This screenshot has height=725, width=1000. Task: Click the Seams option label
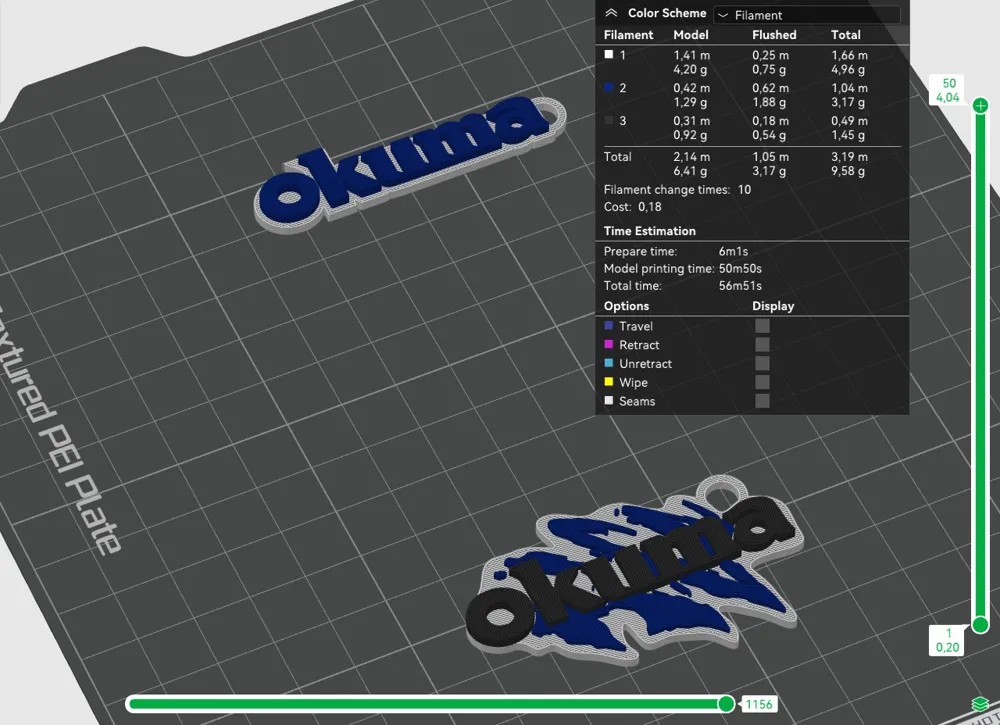click(637, 401)
